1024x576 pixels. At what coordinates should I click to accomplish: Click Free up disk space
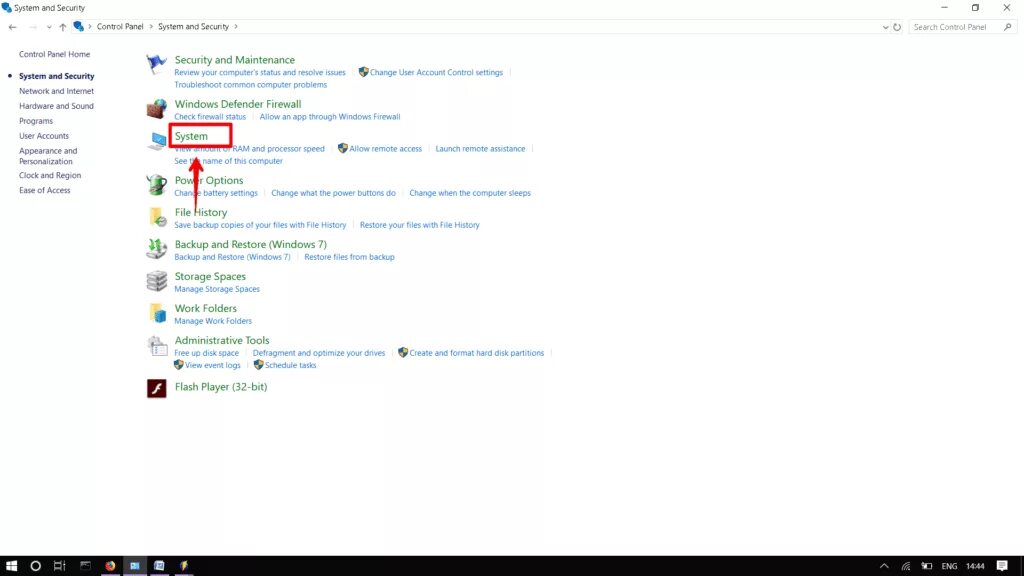[206, 353]
